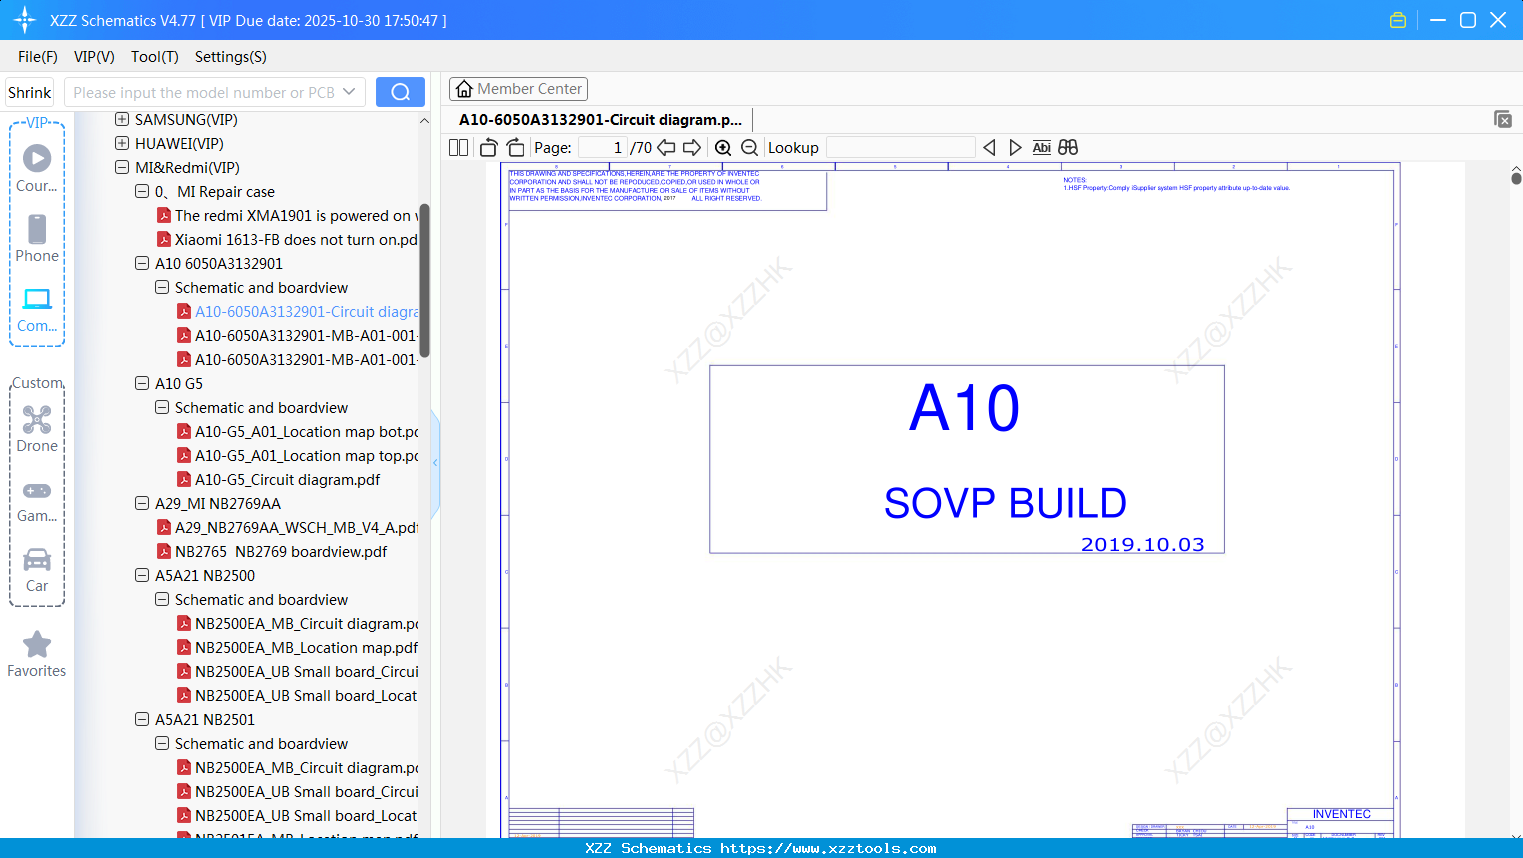Screen dimensions: 1523x858
Task: Go to the next page arrow
Action: click(x=692, y=148)
